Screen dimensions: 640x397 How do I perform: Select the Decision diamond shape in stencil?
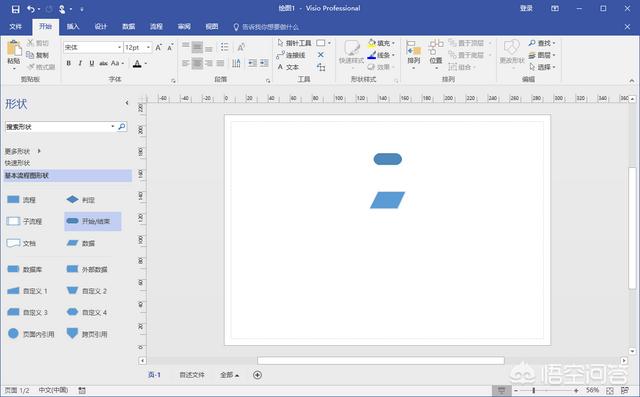(72, 200)
